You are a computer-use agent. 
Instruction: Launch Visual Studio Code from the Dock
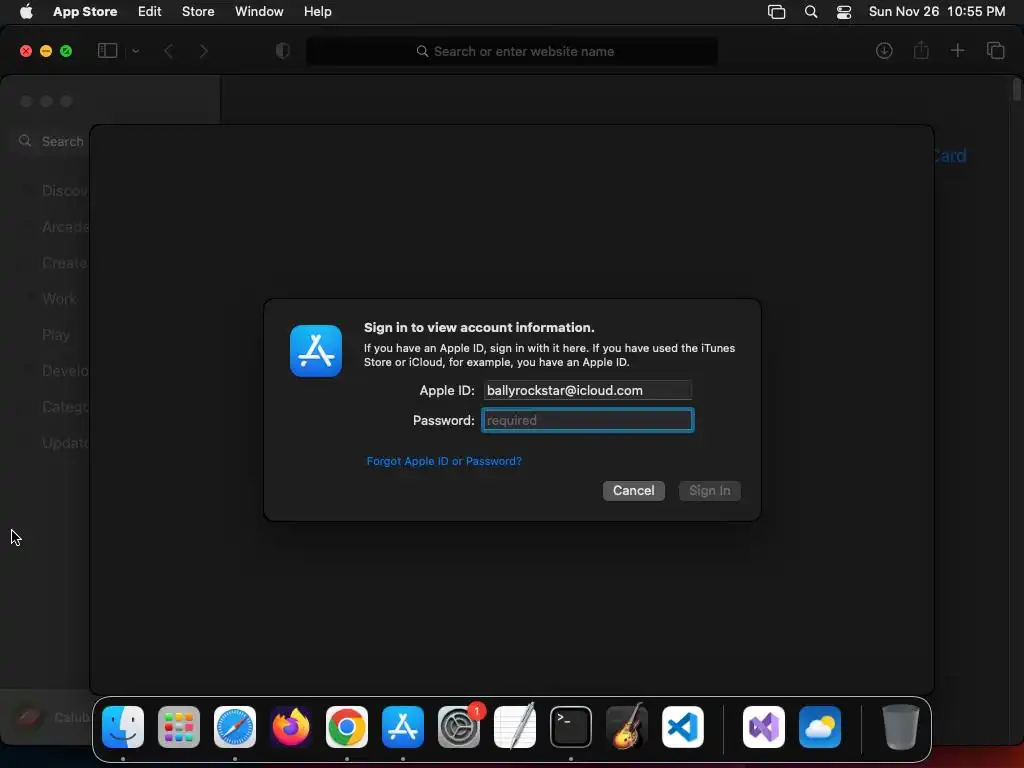(682, 727)
